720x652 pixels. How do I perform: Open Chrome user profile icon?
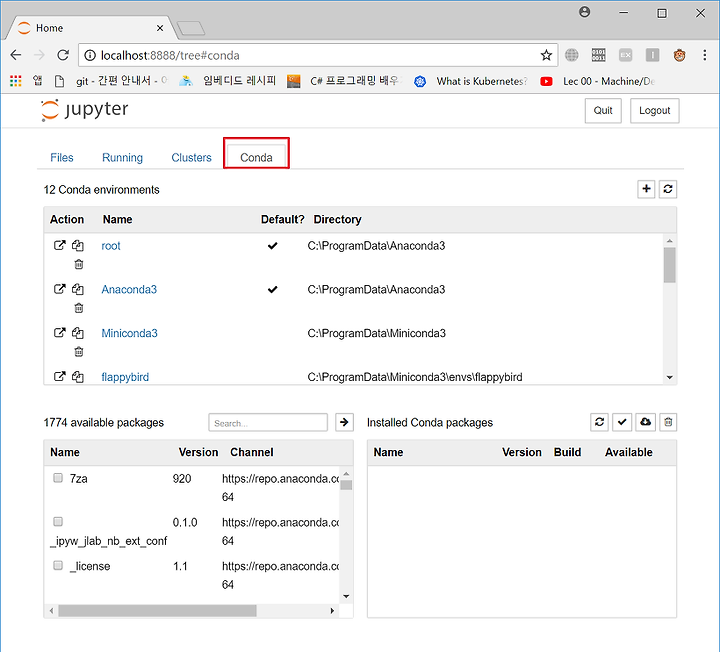(585, 12)
